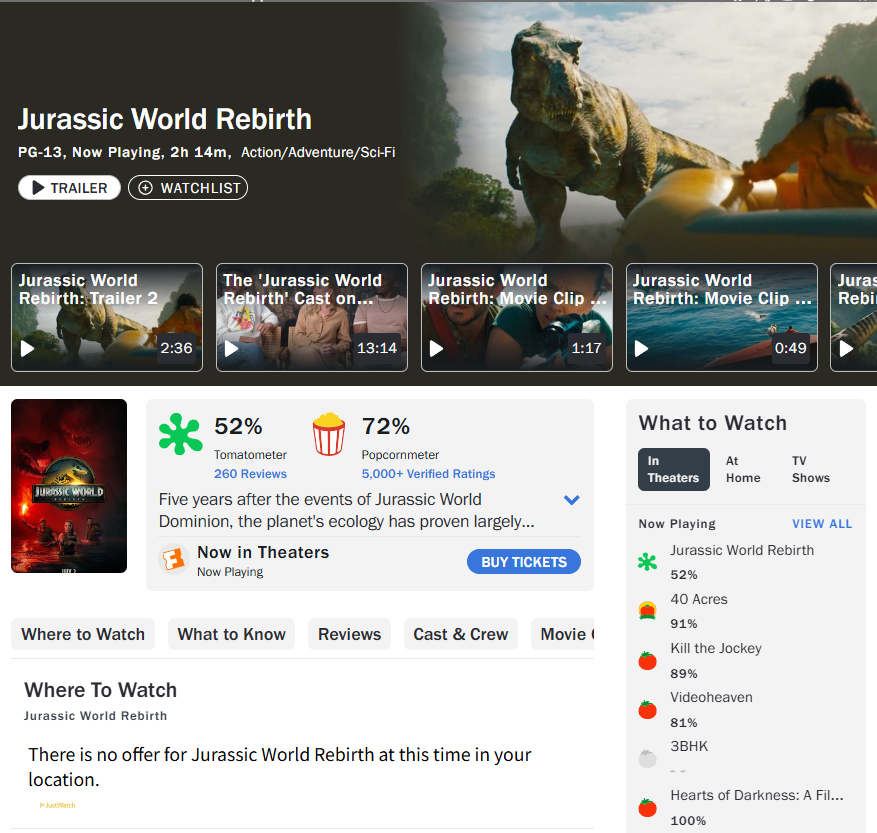Play icon on Cast interview video card
877x833 pixels.
[x=232, y=349]
